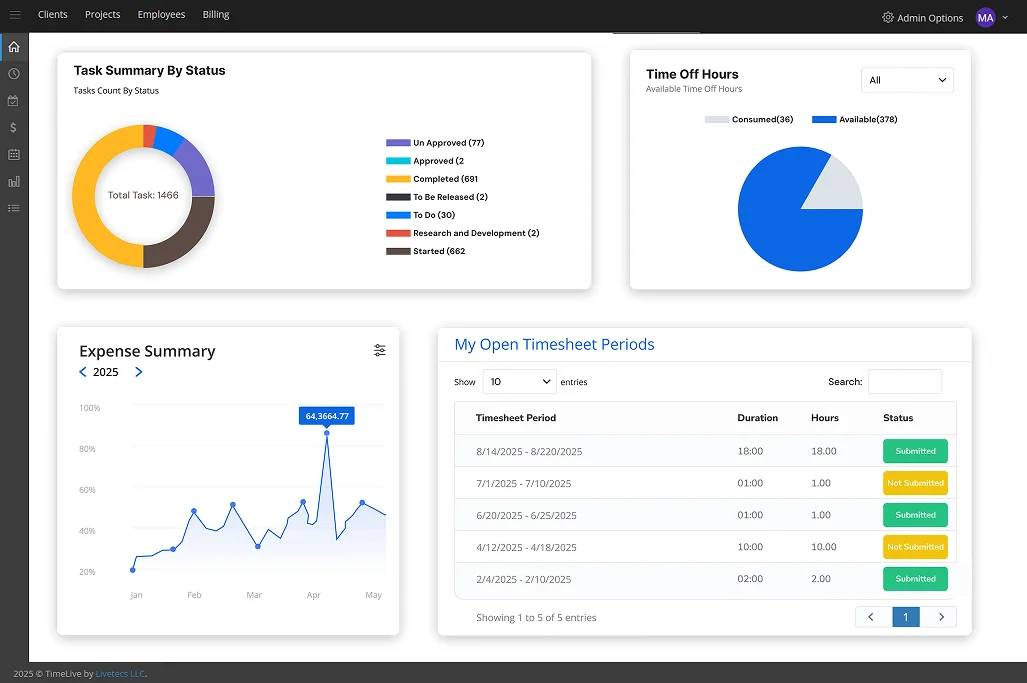Open the MA user avatar
Viewport: 1027px width, 683px height.
[986, 18]
